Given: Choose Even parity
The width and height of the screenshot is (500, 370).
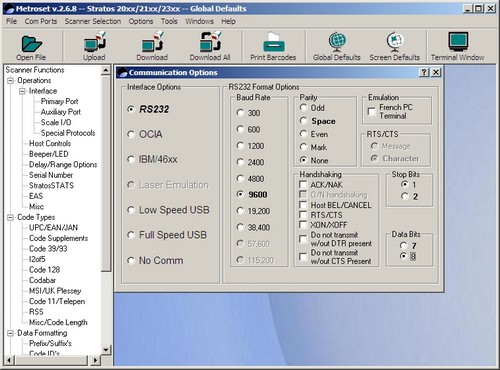Looking at the screenshot, I should pos(303,134).
